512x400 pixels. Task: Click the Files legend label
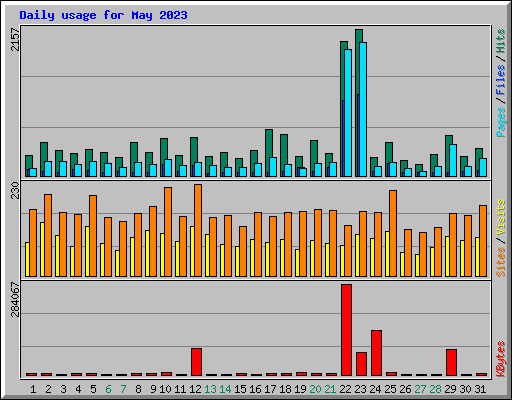pos(501,80)
